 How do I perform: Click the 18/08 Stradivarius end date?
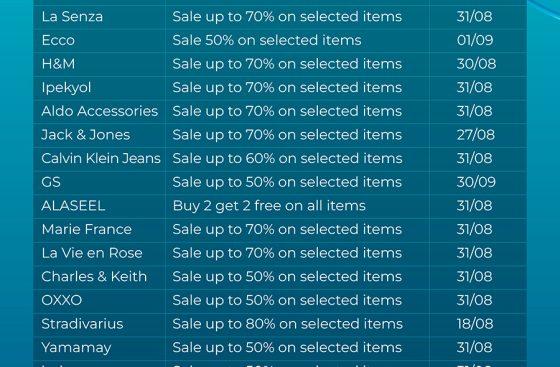point(475,324)
